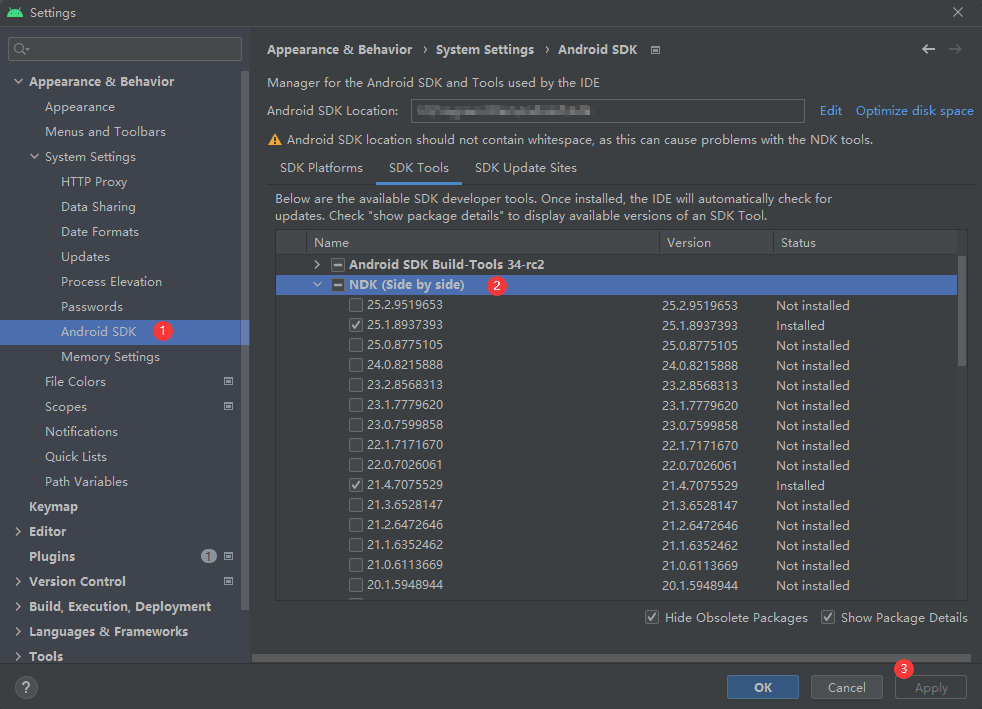
Task: Expand the Version Control section
Action: [x=18, y=581]
